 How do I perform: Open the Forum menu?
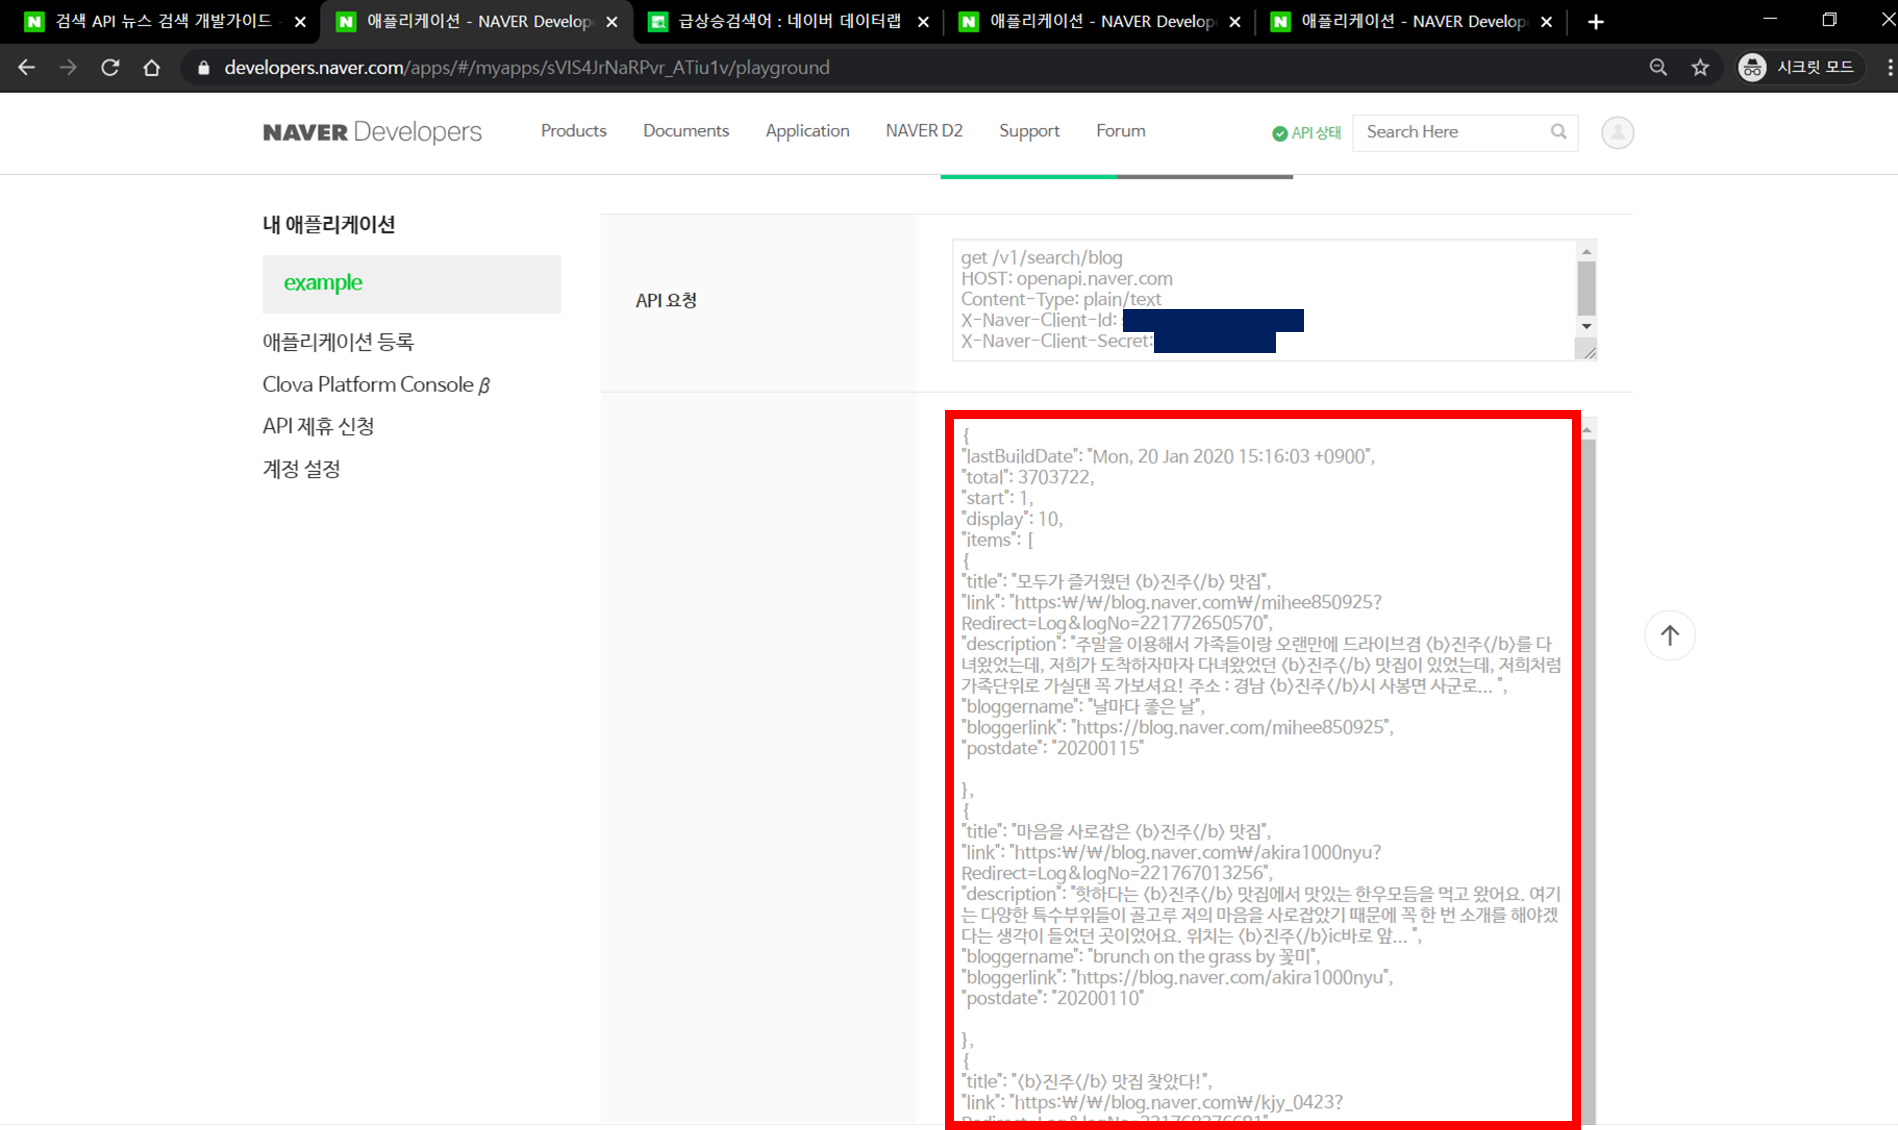[1121, 131]
